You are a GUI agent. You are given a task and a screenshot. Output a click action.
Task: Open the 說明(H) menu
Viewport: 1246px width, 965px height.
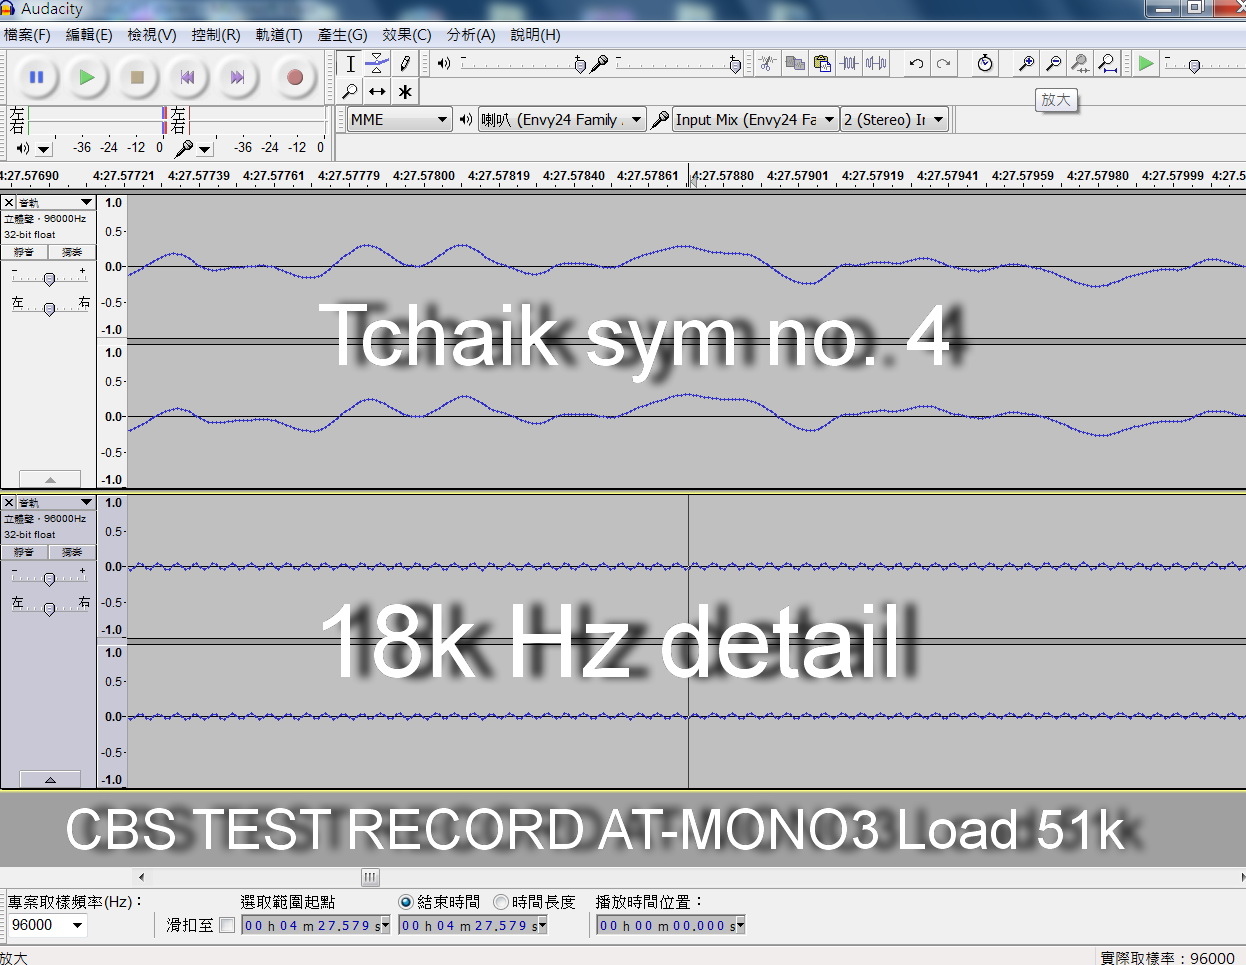pos(535,34)
